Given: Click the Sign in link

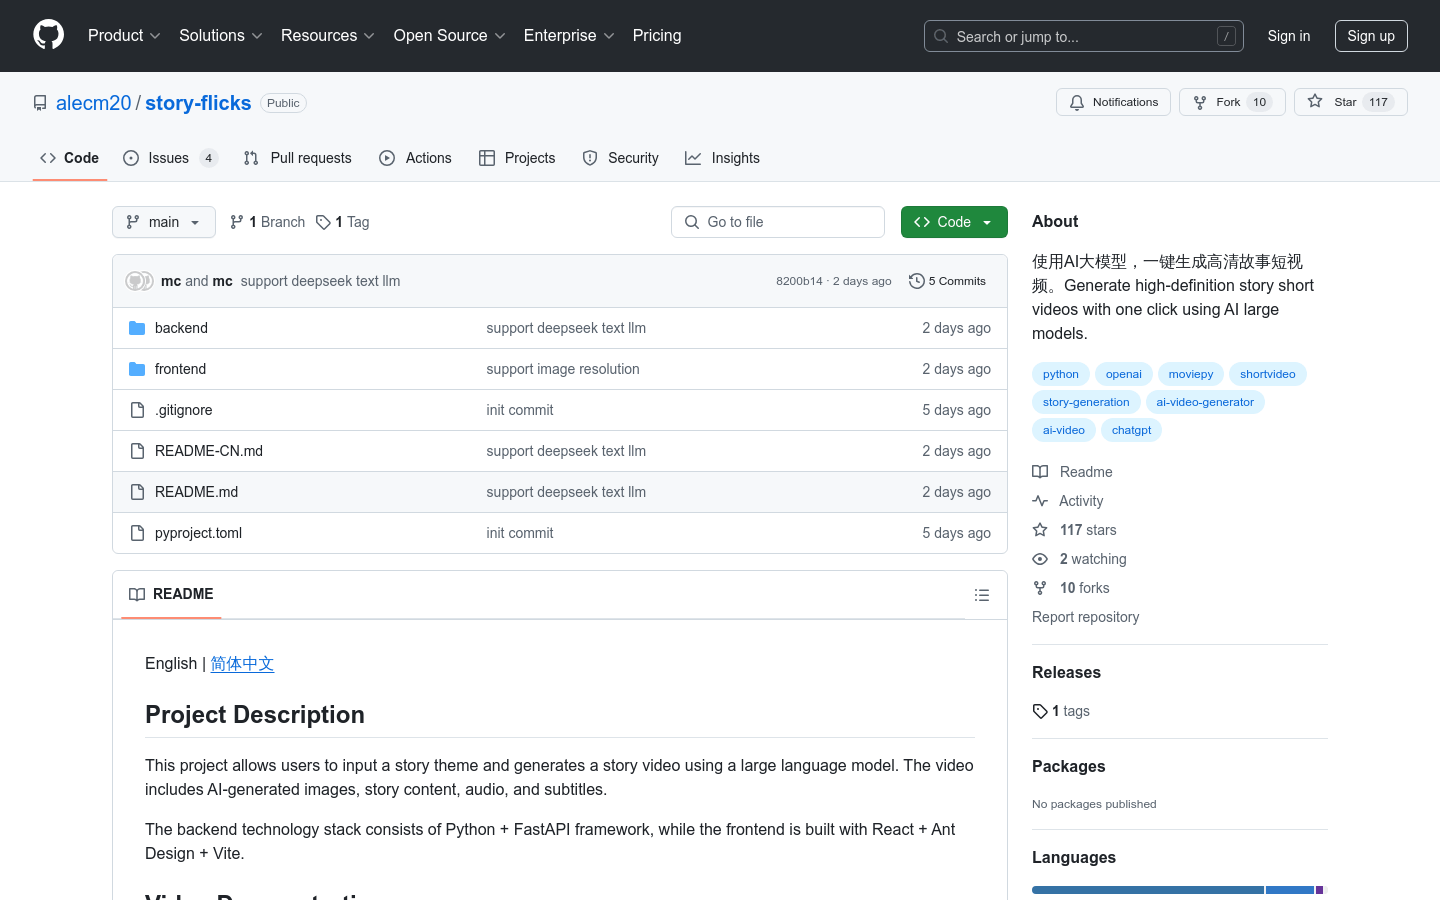Looking at the screenshot, I should [1289, 36].
